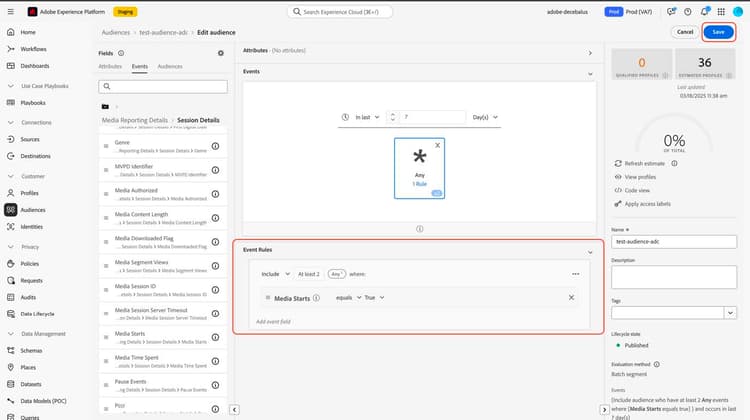The height and width of the screenshot is (420, 750).
Task: Click the fields search input
Action: [x=163, y=86]
